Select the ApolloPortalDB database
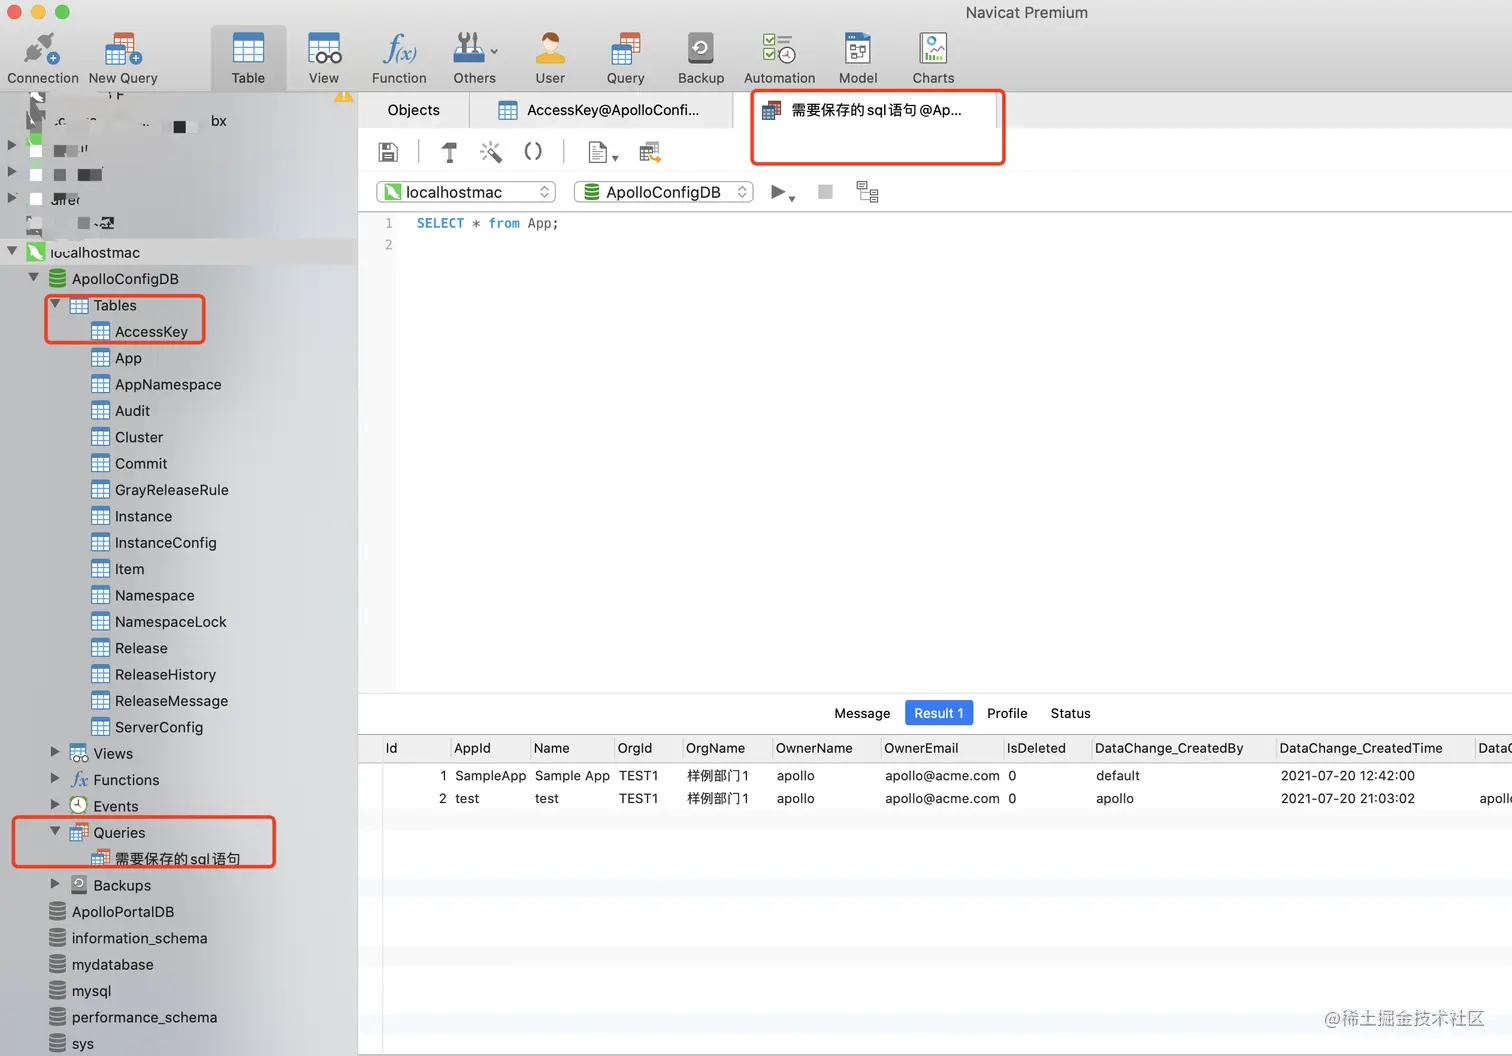Image resolution: width=1512 pixels, height=1056 pixels. pos(123,912)
